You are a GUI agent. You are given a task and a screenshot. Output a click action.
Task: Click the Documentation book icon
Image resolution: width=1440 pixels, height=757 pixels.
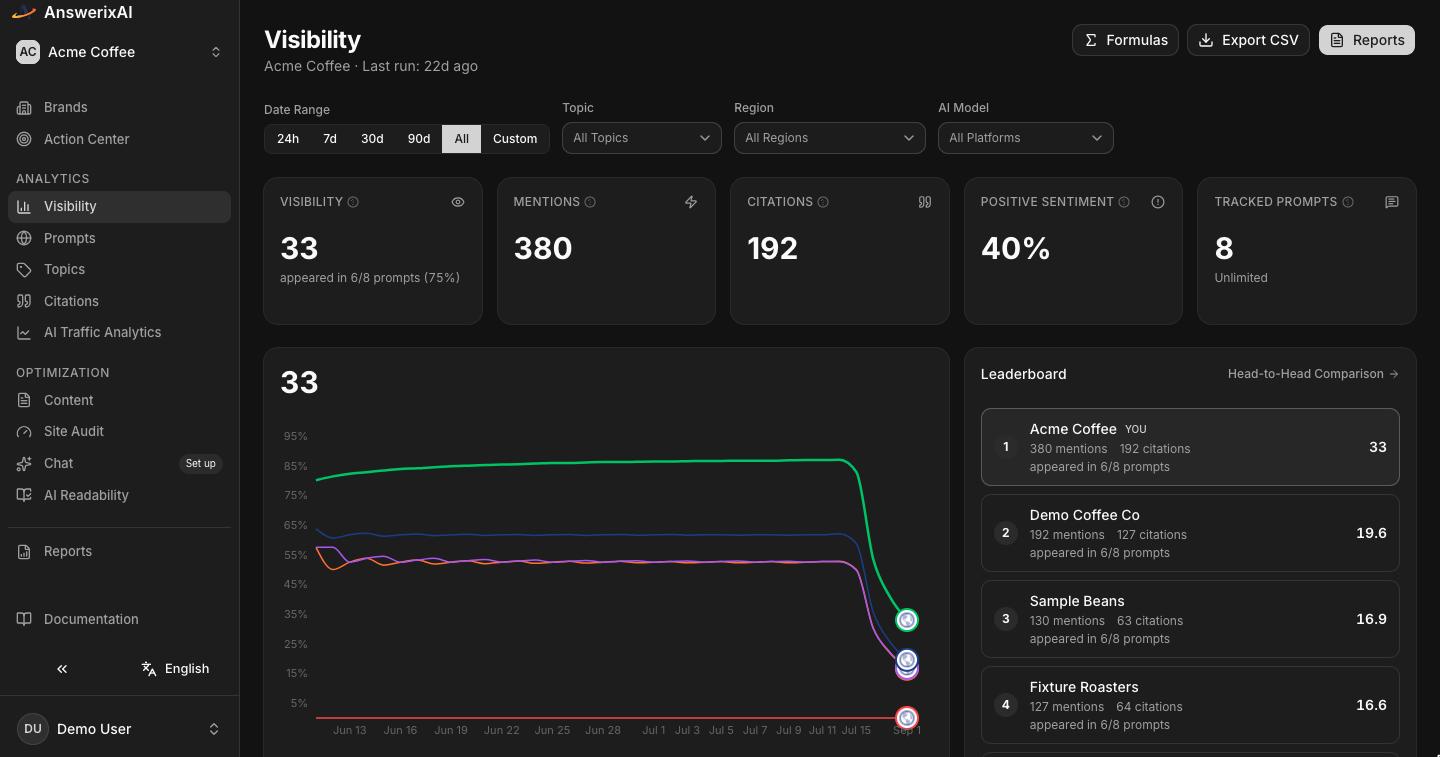coord(24,619)
